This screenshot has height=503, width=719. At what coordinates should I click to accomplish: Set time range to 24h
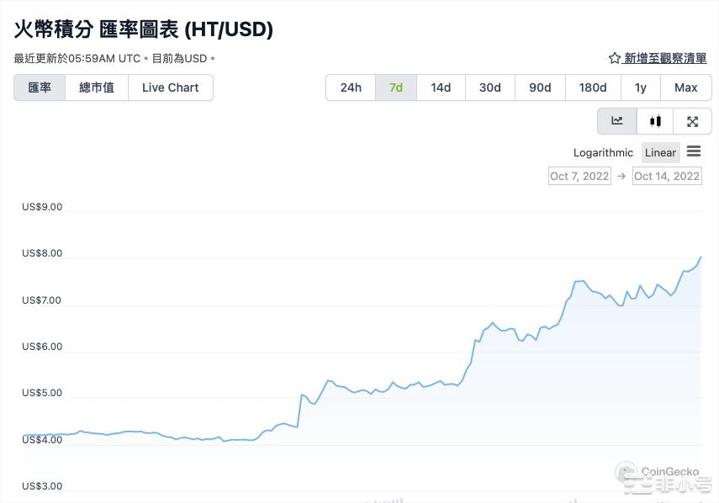tap(351, 88)
